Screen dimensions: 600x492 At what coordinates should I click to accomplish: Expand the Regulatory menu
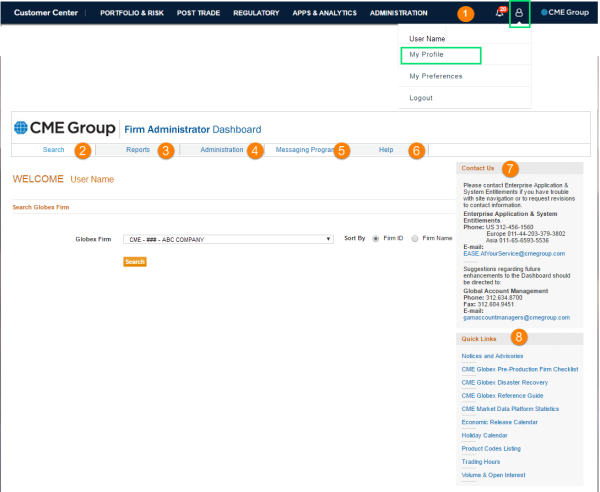pos(256,13)
